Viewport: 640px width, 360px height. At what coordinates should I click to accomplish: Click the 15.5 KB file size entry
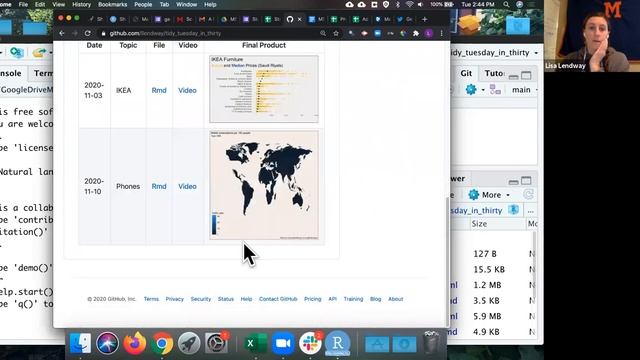(489, 269)
